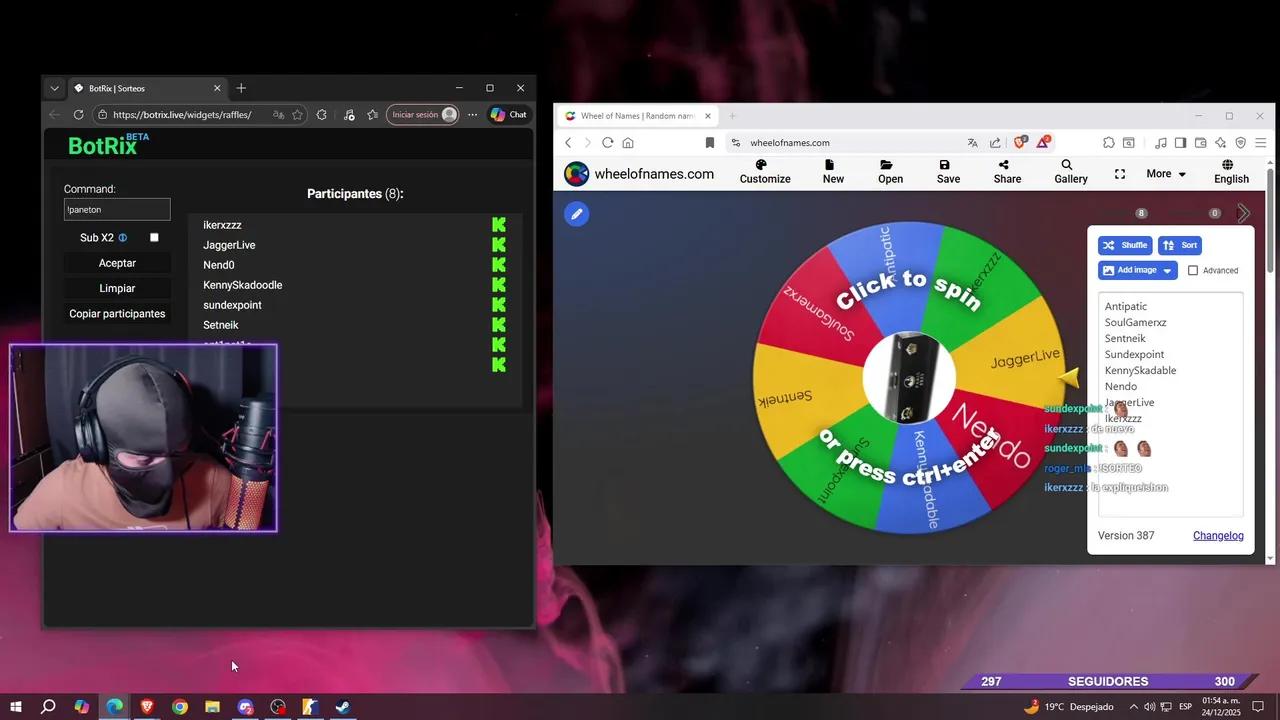This screenshot has width=1280, height=720.
Task: Click the BotRix logo
Action: 108,145
